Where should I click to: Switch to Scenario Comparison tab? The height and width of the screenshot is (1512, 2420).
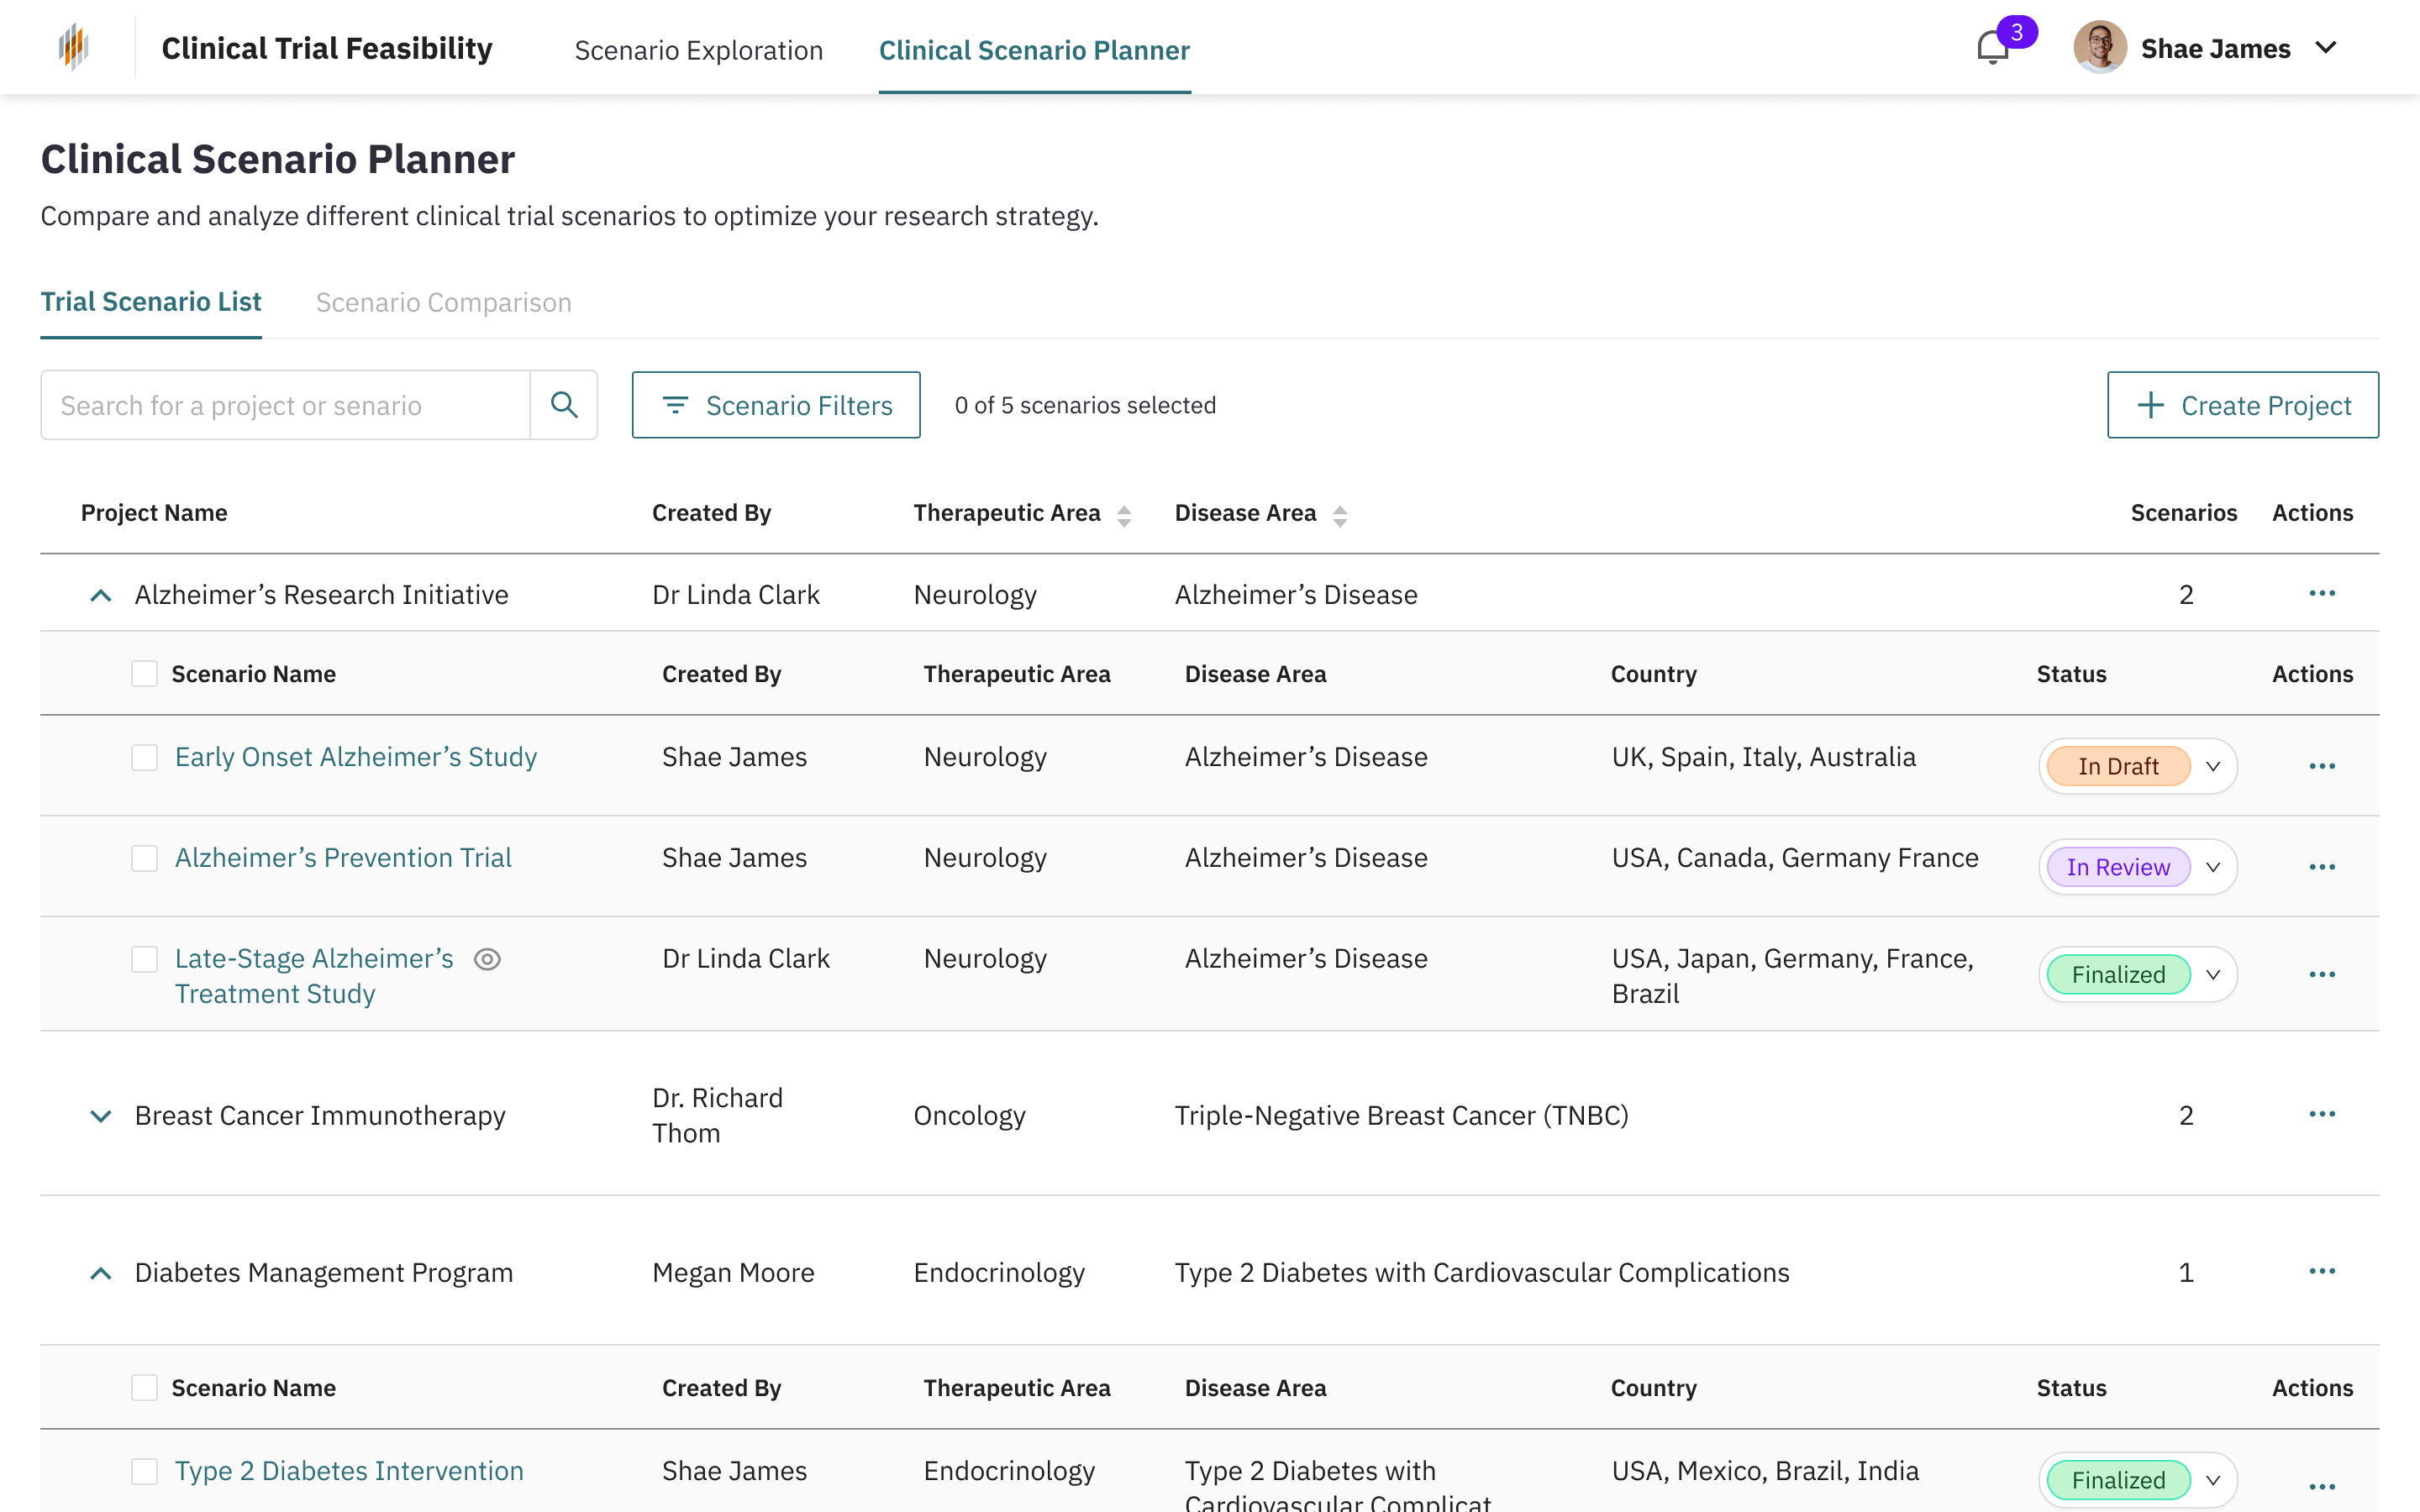[443, 302]
